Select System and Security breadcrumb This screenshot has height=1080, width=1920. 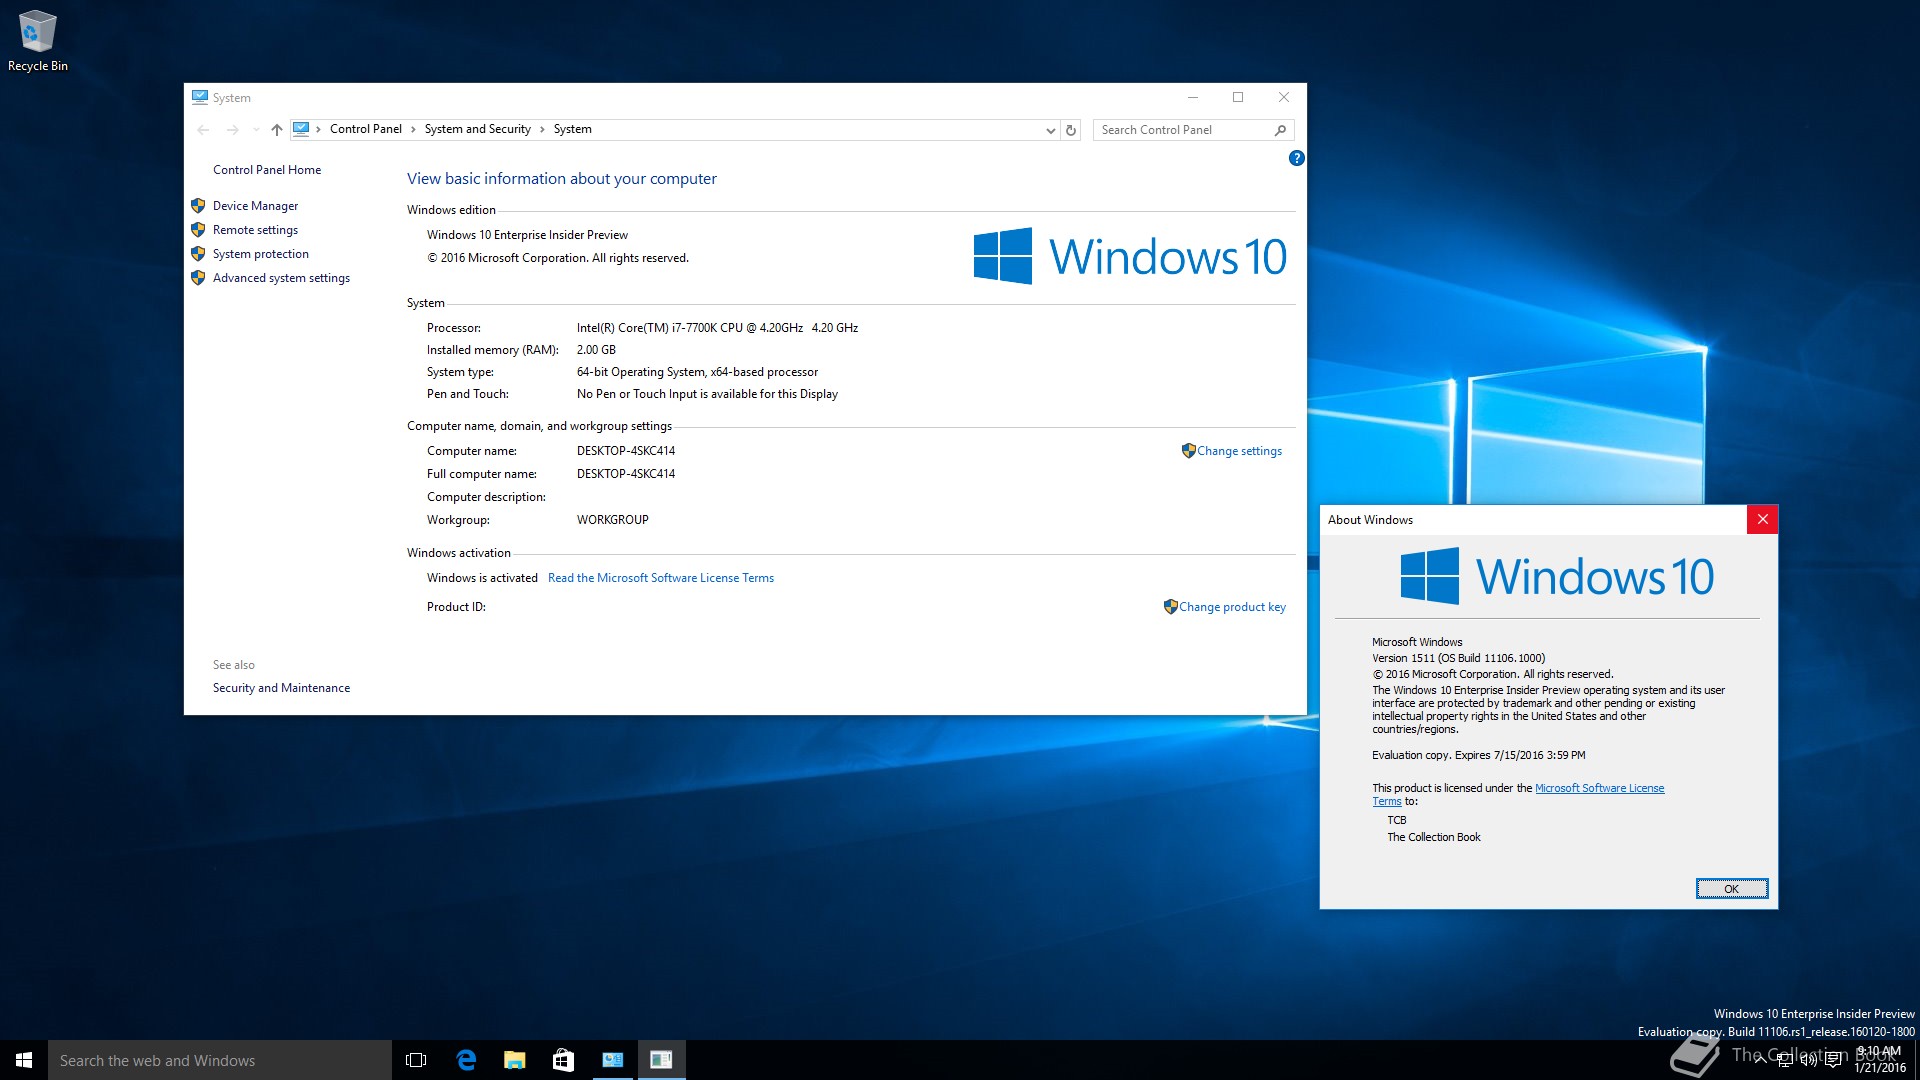coord(477,129)
